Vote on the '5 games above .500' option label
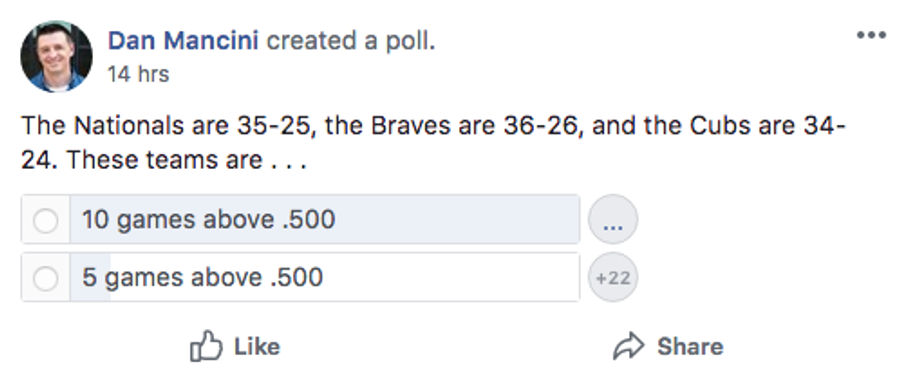Viewport: 900px width, 380px height. (x=203, y=278)
